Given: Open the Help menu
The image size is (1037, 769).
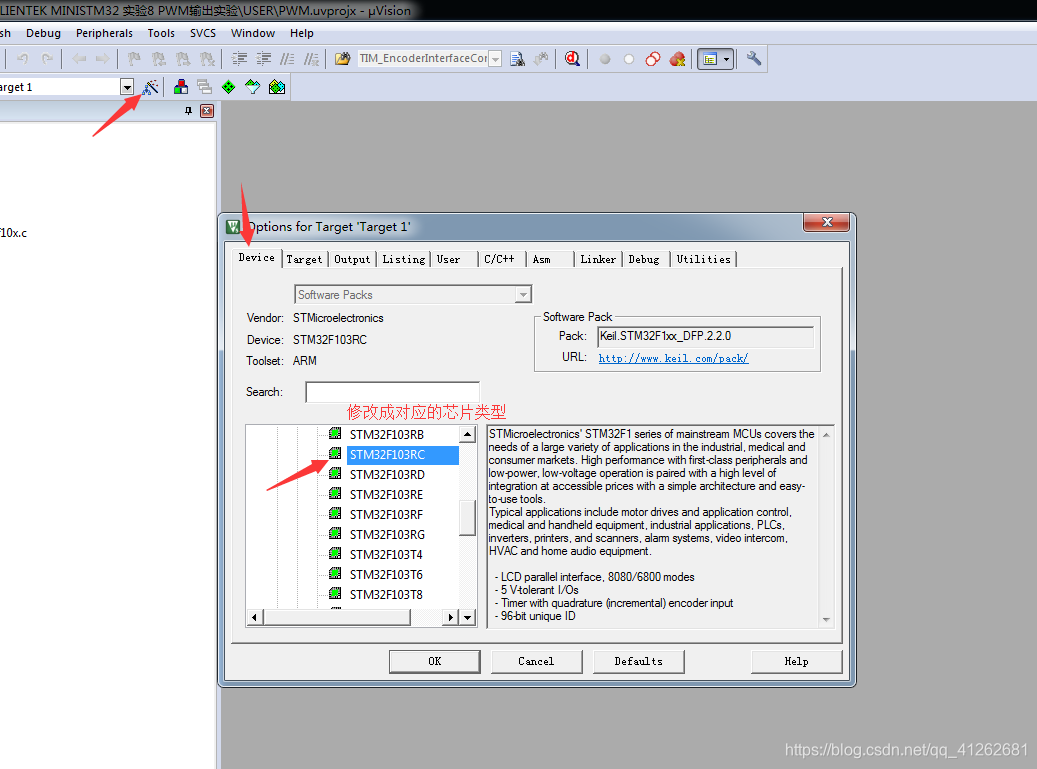Looking at the screenshot, I should [302, 33].
